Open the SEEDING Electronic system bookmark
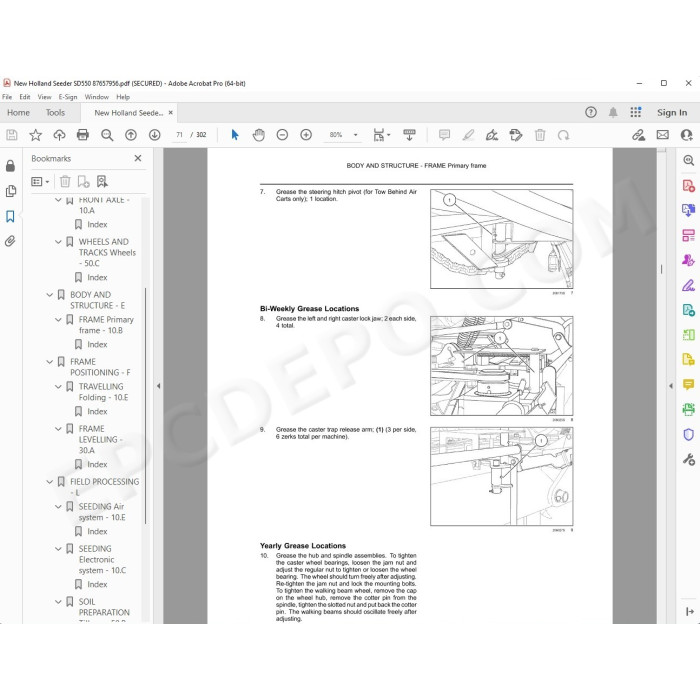 (x=102, y=559)
